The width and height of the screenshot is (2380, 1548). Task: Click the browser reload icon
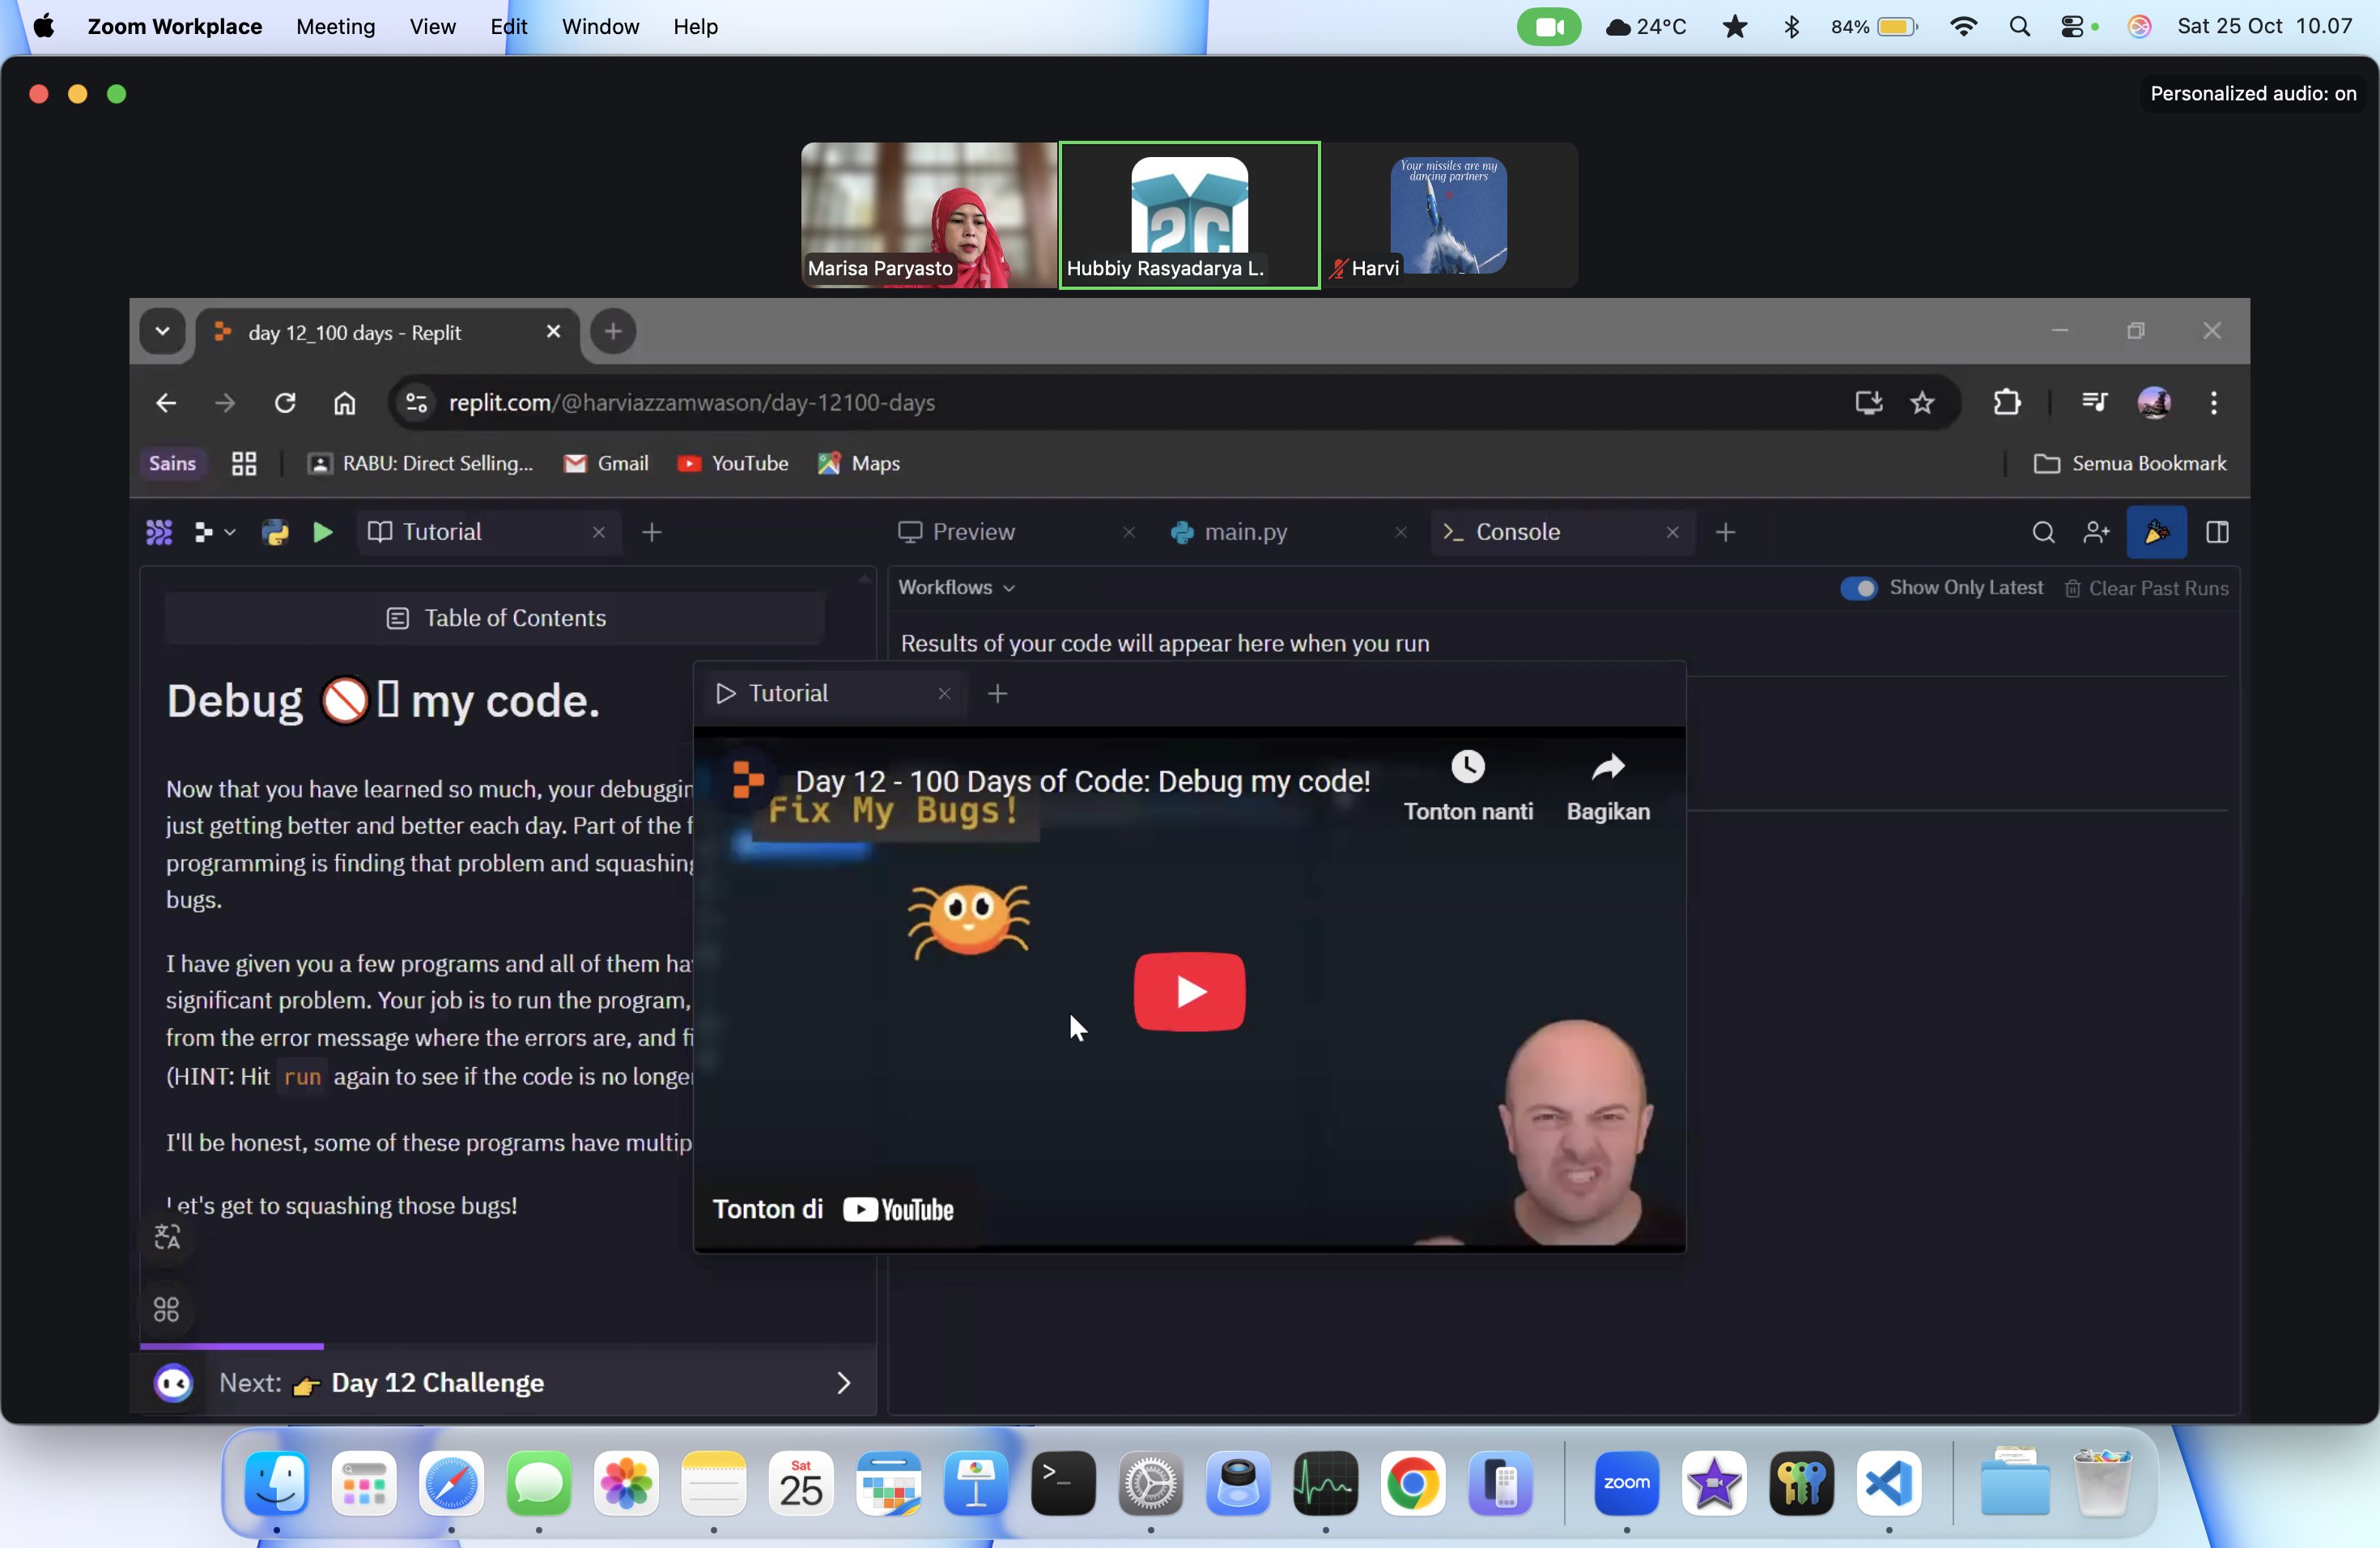pyautogui.click(x=285, y=403)
